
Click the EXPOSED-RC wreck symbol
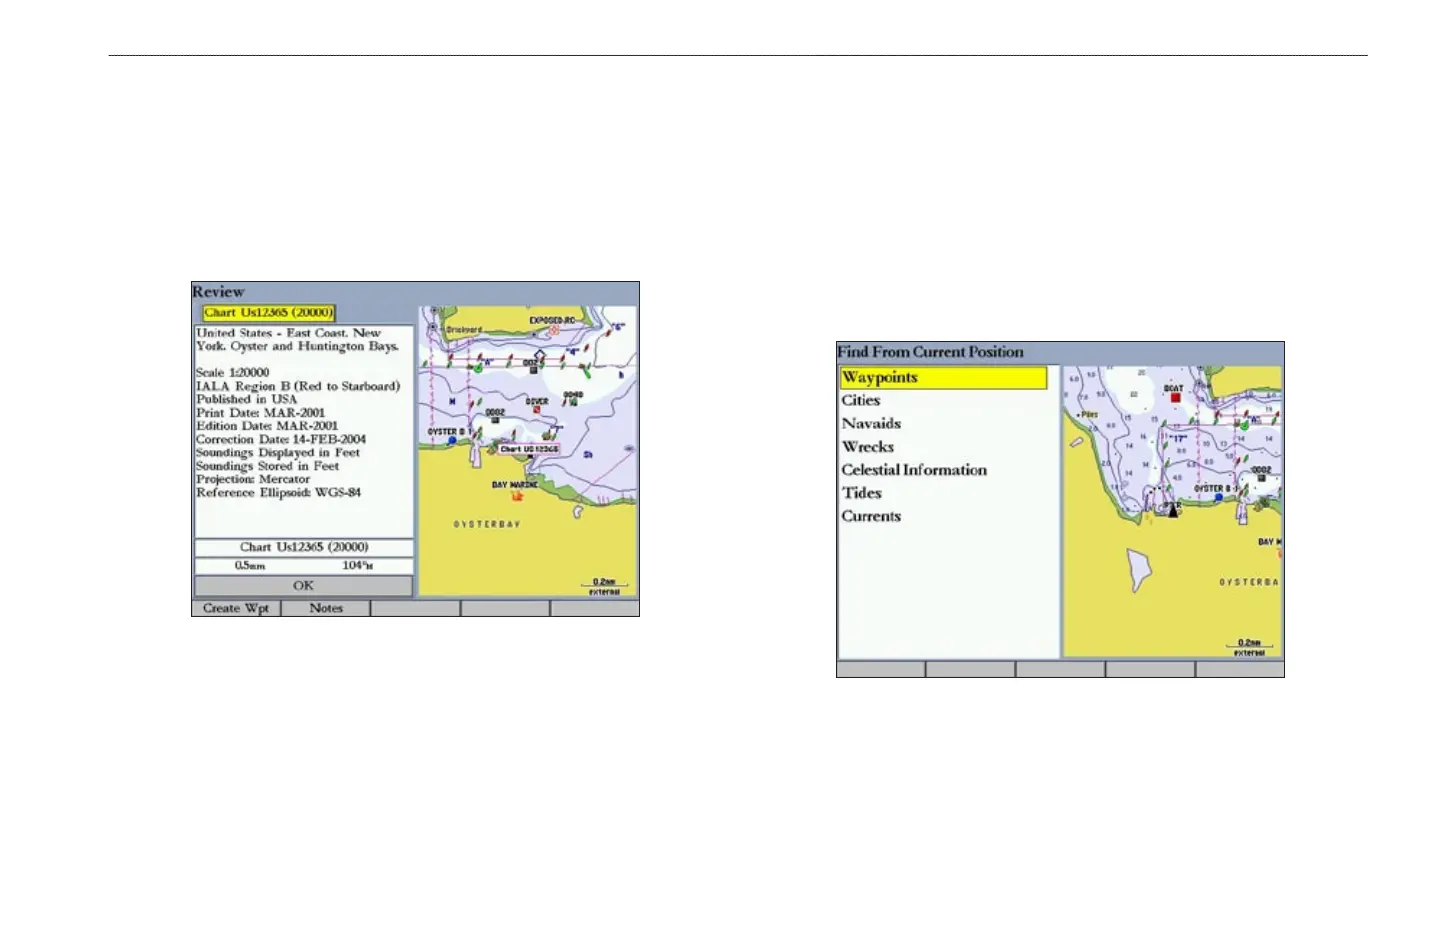[x=553, y=330]
